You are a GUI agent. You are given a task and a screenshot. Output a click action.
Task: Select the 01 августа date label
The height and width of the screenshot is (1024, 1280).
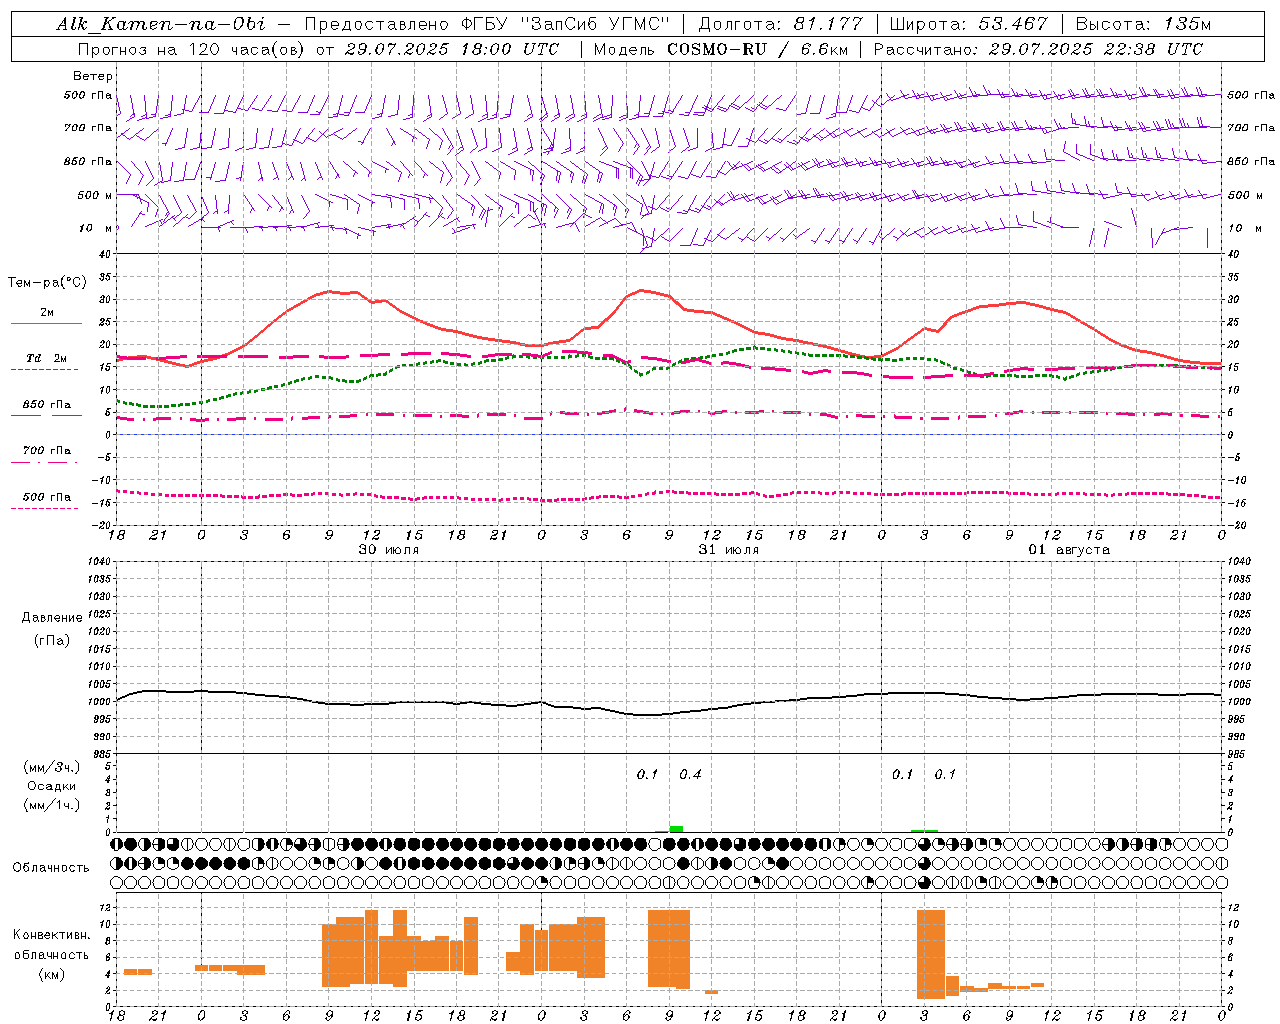(x=1069, y=550)
